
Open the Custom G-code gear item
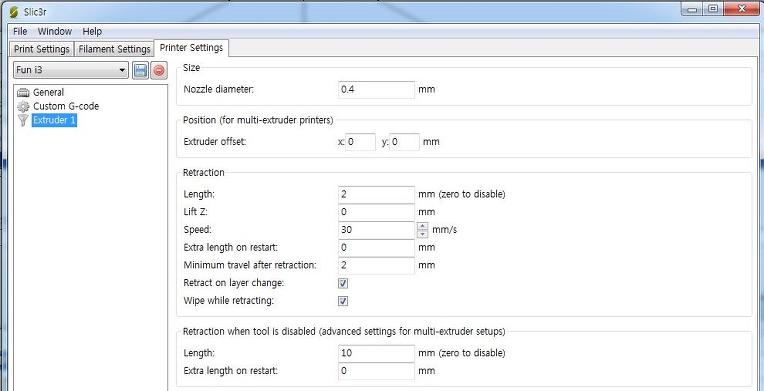(23, 106)
